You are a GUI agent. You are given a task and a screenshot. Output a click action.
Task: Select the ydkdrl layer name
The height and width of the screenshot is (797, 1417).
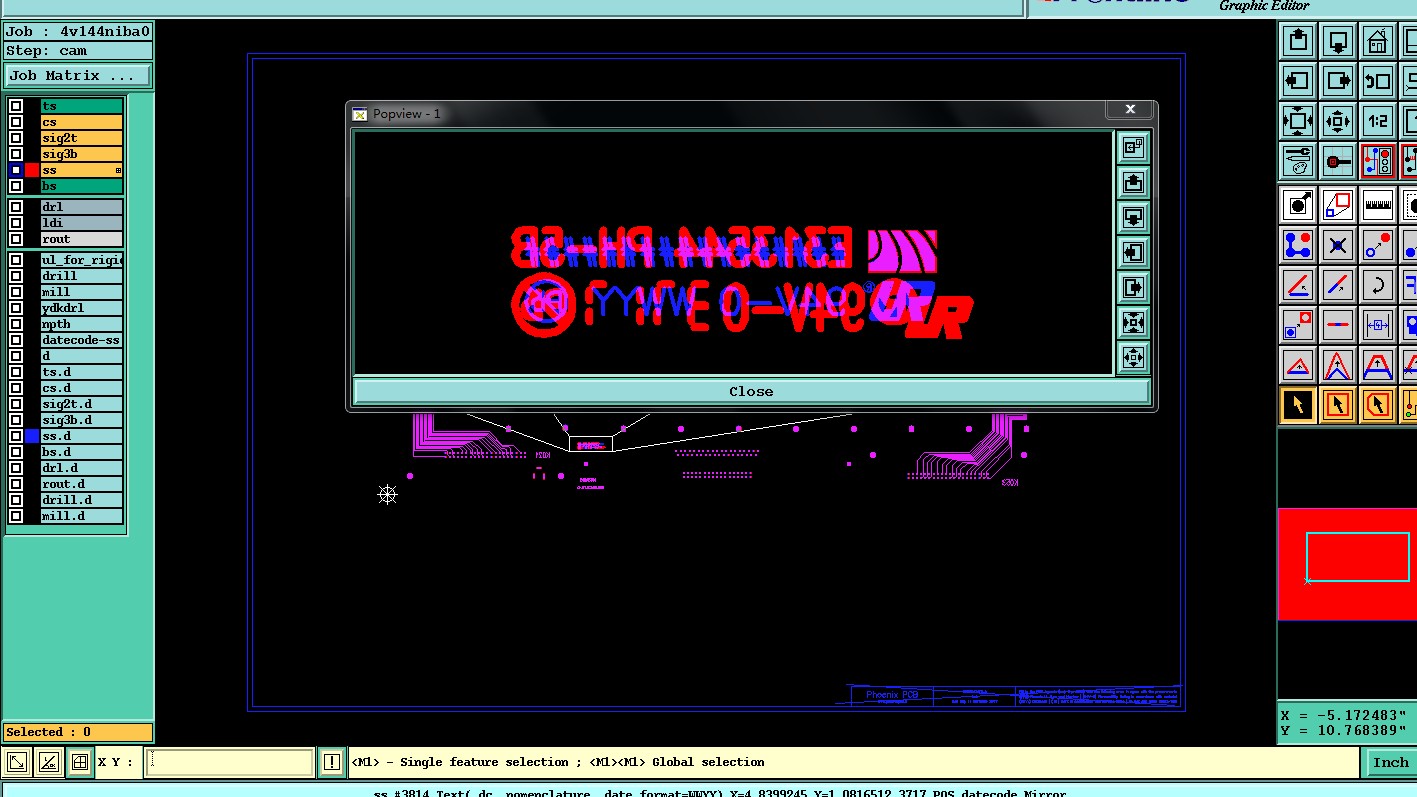click(x=82, y=308)
